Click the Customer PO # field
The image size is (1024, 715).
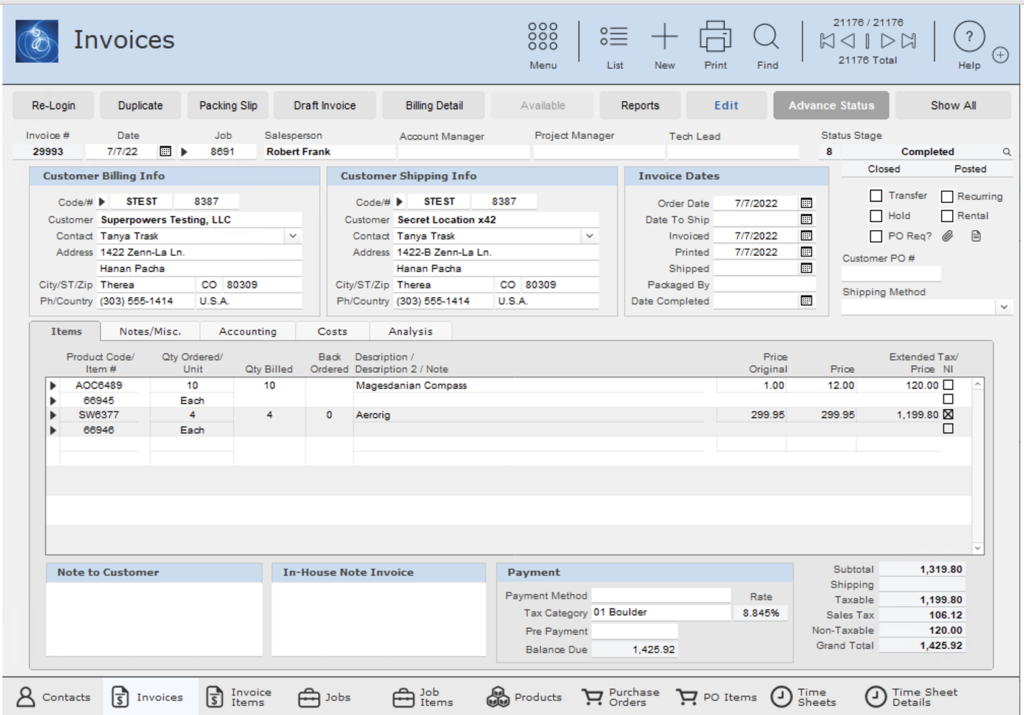coord(890,273)
